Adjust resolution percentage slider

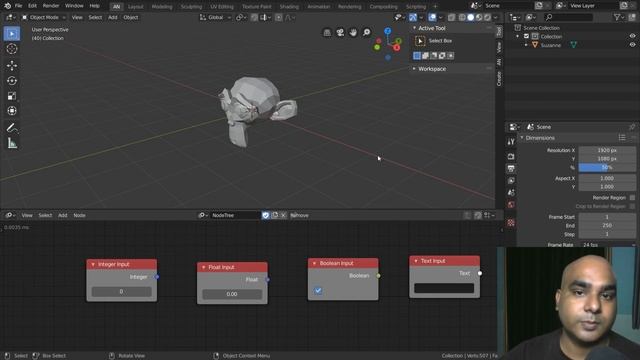pyautogui.click(x=607, y=167)
